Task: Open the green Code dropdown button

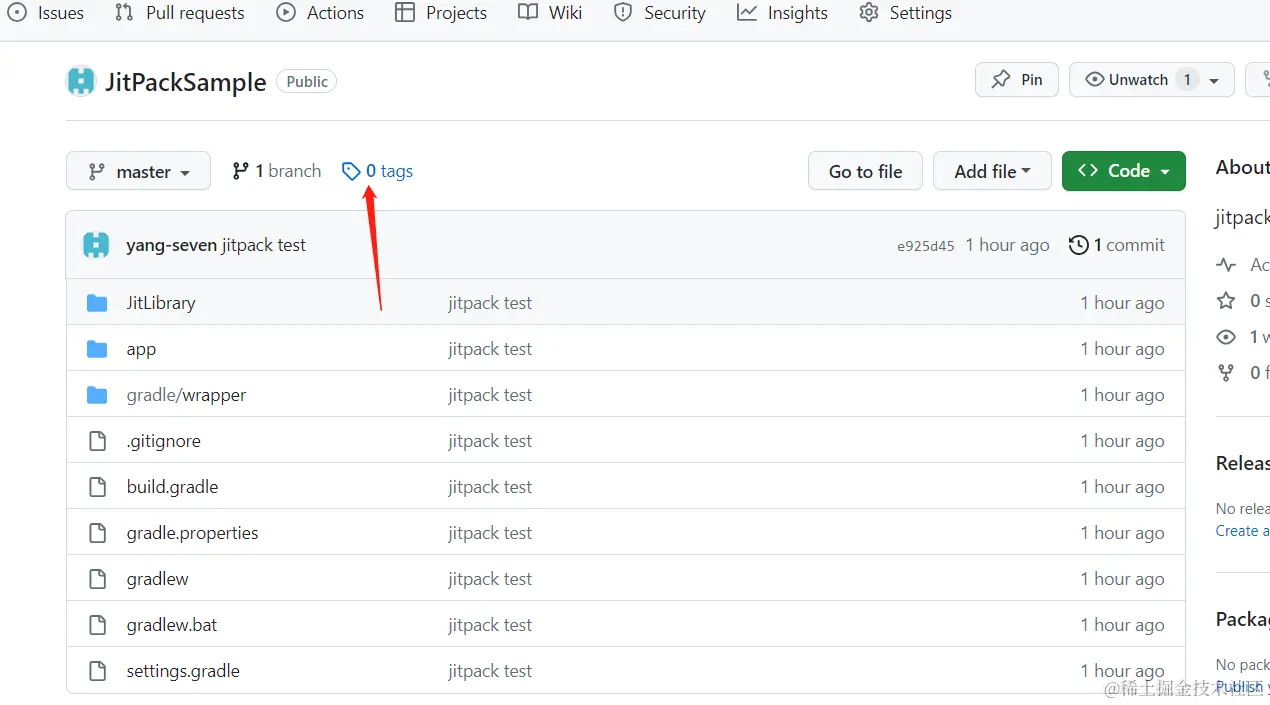Action: click(1124, 171)
